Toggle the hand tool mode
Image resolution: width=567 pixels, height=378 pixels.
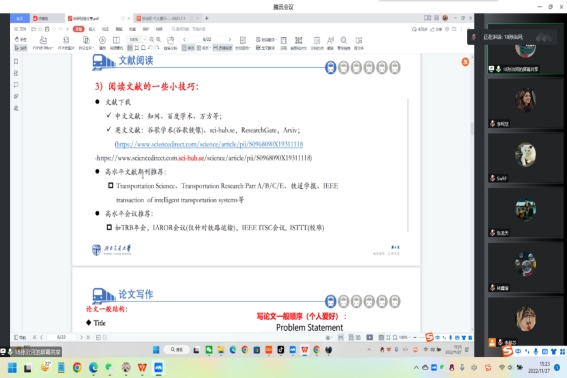click(x=21, y=39)
